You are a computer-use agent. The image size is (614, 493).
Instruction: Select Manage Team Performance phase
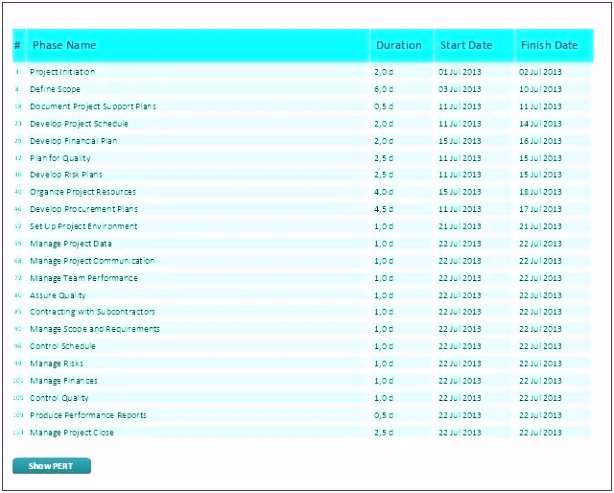[302, 278]
